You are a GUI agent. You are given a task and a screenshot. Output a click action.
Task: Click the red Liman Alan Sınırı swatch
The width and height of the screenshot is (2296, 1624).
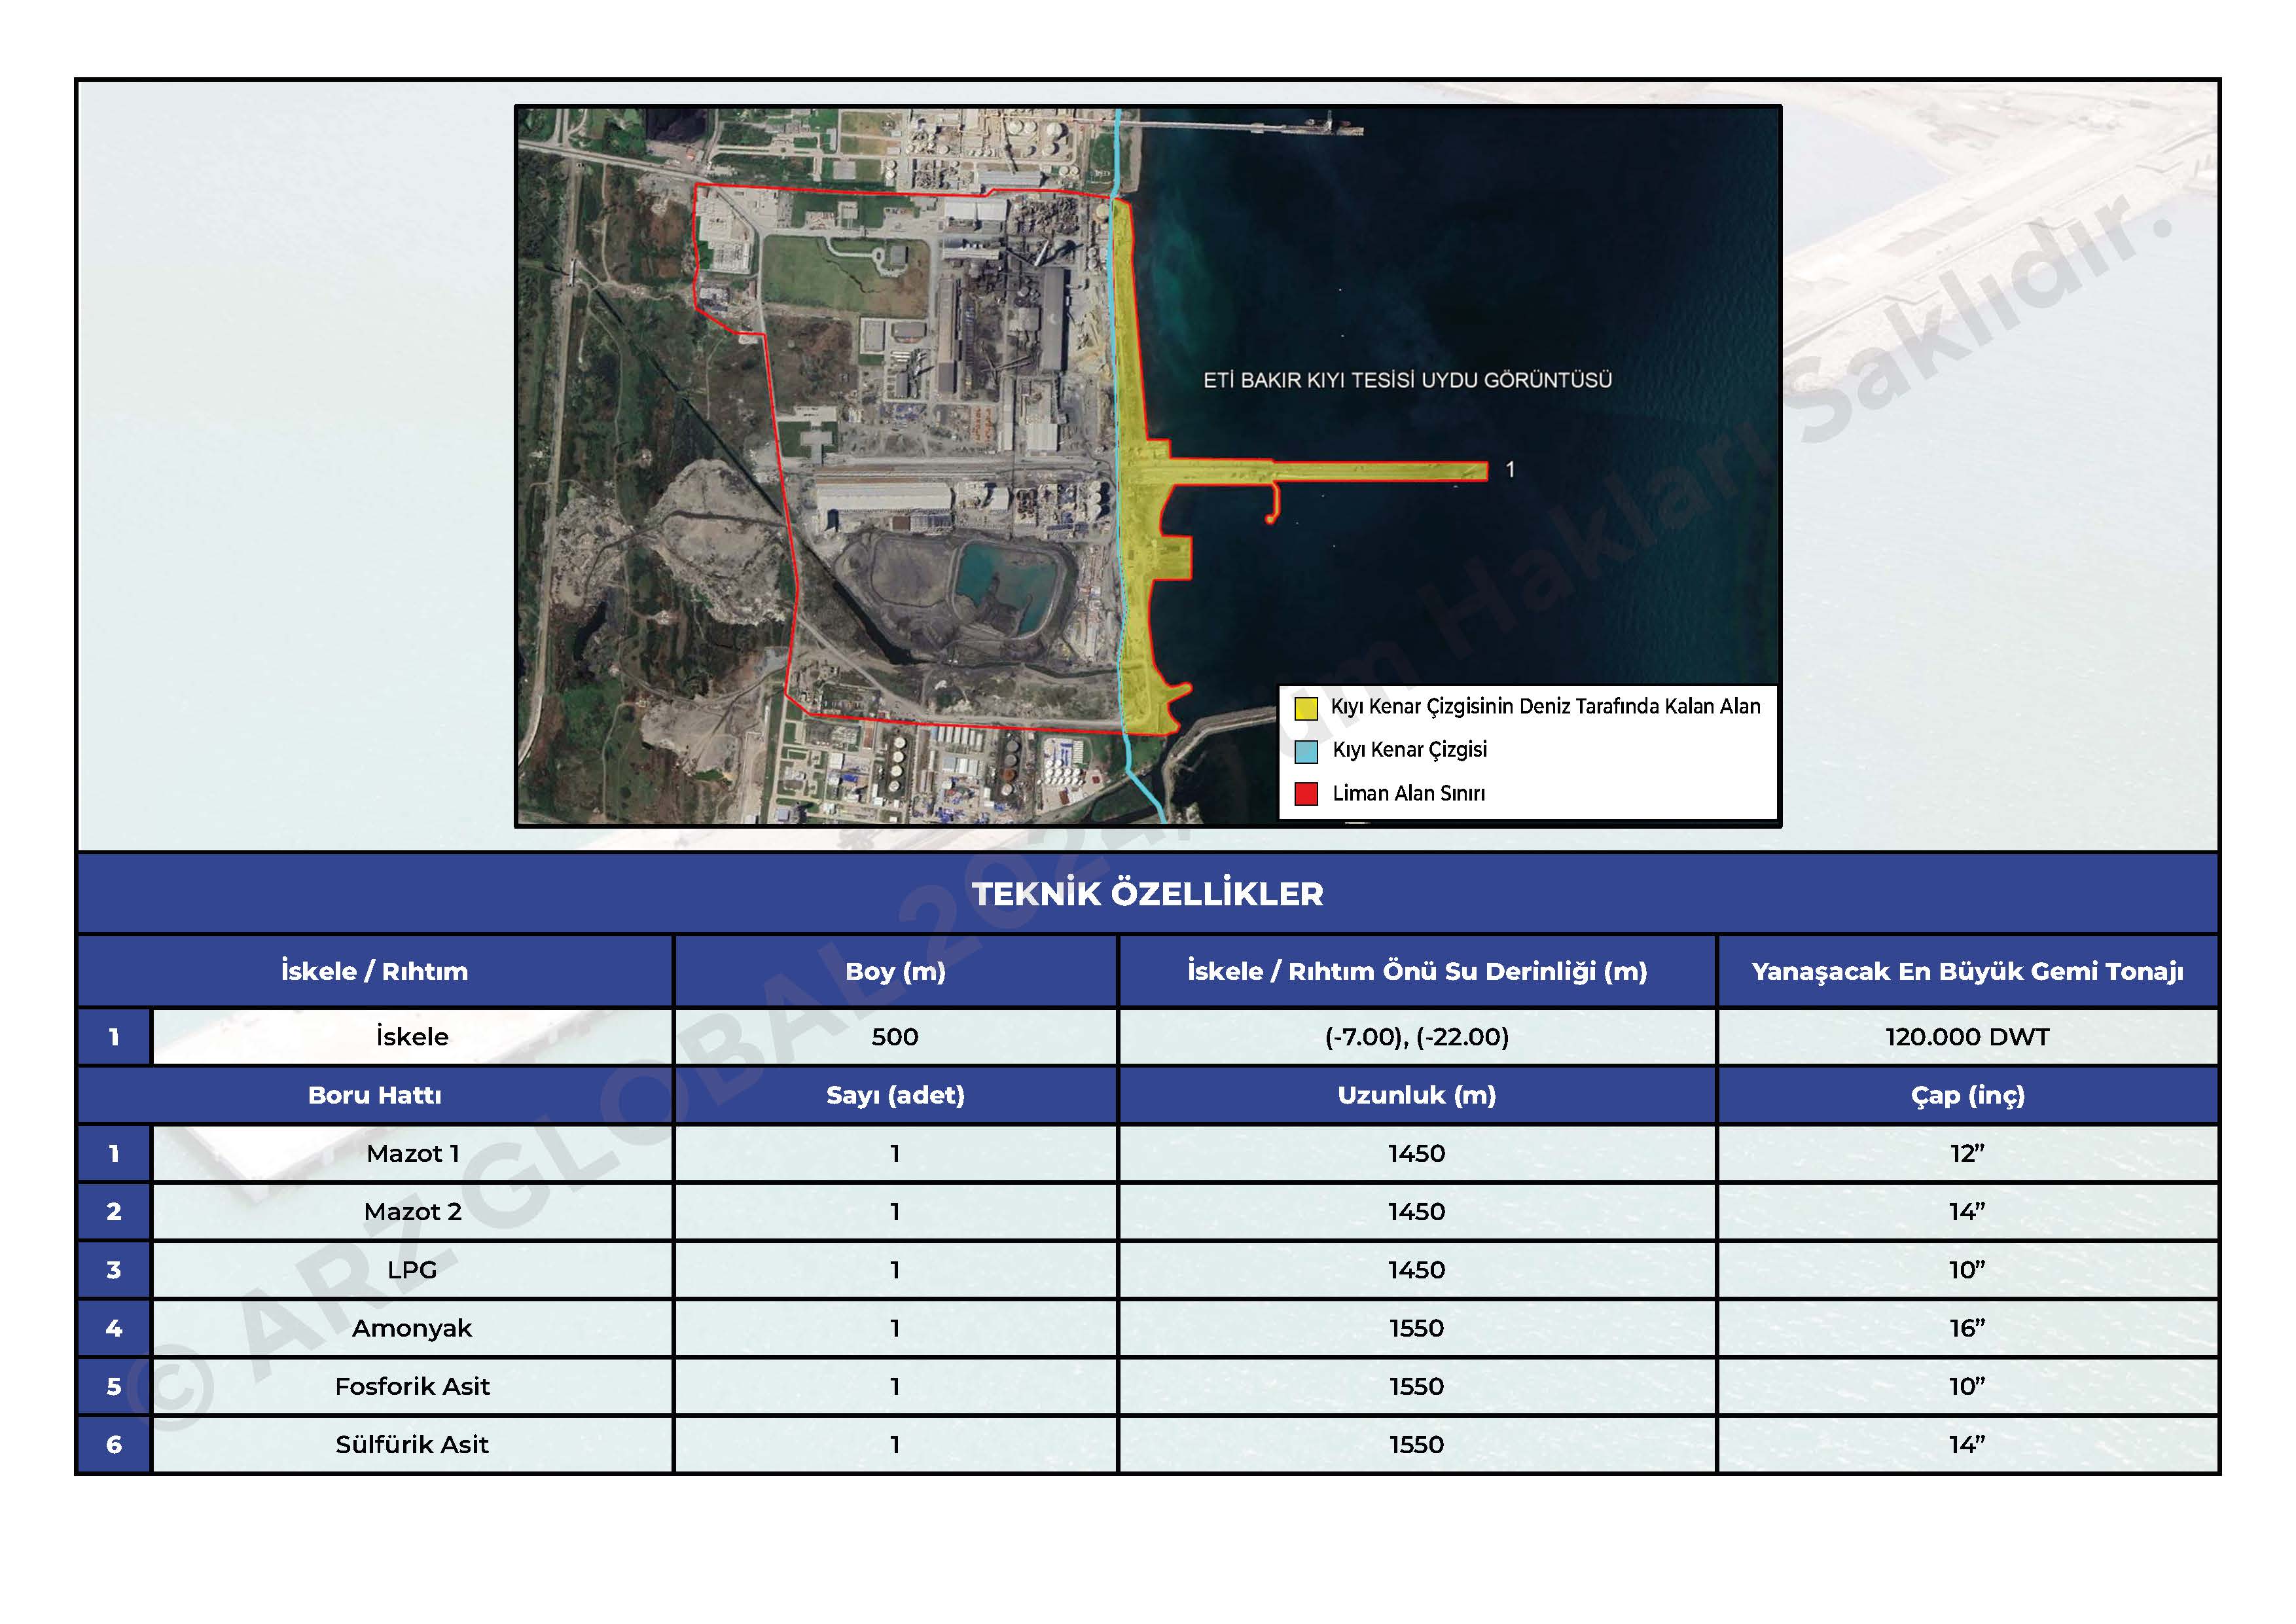tap(1306, 794)
